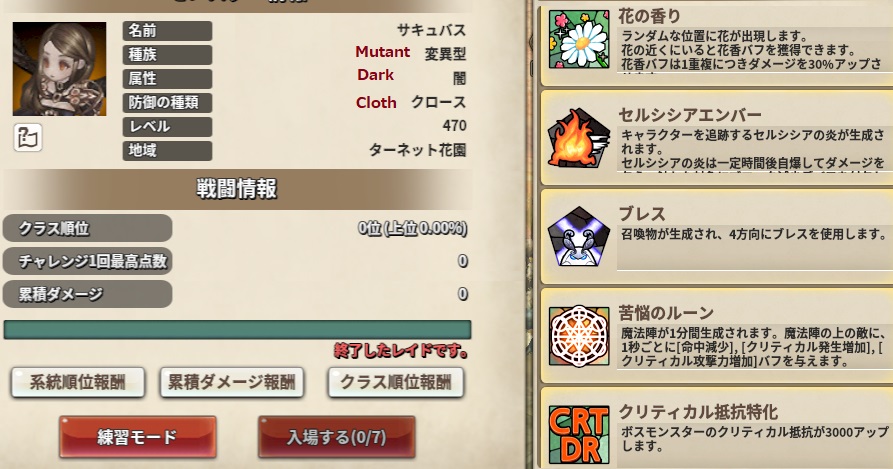The width and height of the screenshot is (893, 469).
Task: Click the 戦闘情報 section header
Action: pos(237,189)
